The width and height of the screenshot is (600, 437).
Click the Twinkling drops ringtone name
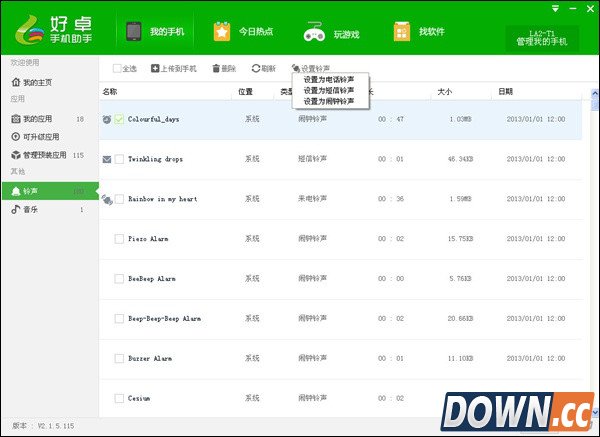coord(155,159)
